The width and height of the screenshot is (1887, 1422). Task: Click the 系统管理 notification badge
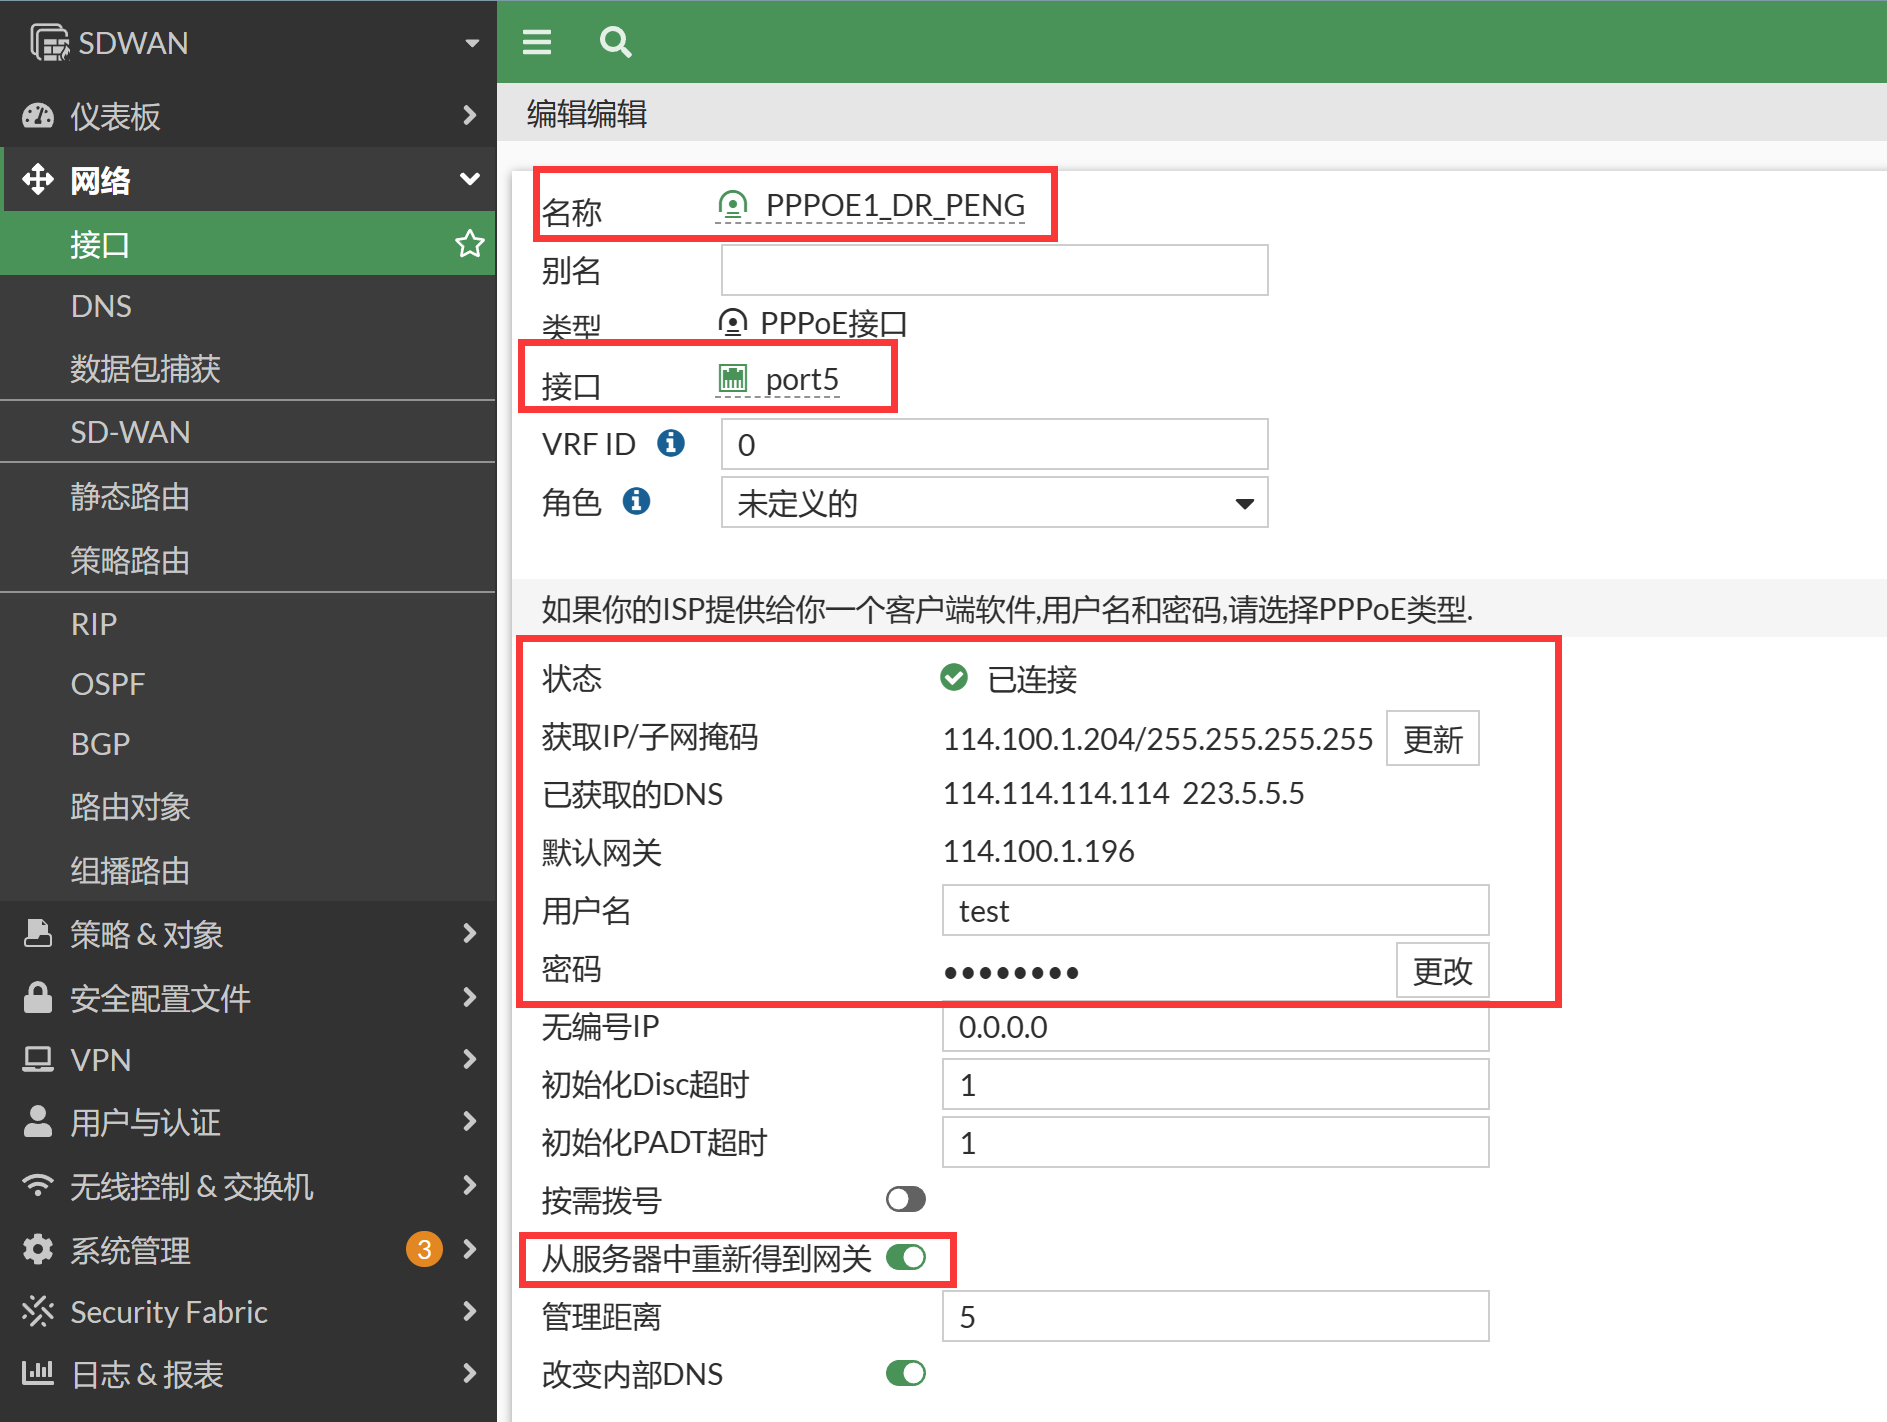click(424, 1249)
